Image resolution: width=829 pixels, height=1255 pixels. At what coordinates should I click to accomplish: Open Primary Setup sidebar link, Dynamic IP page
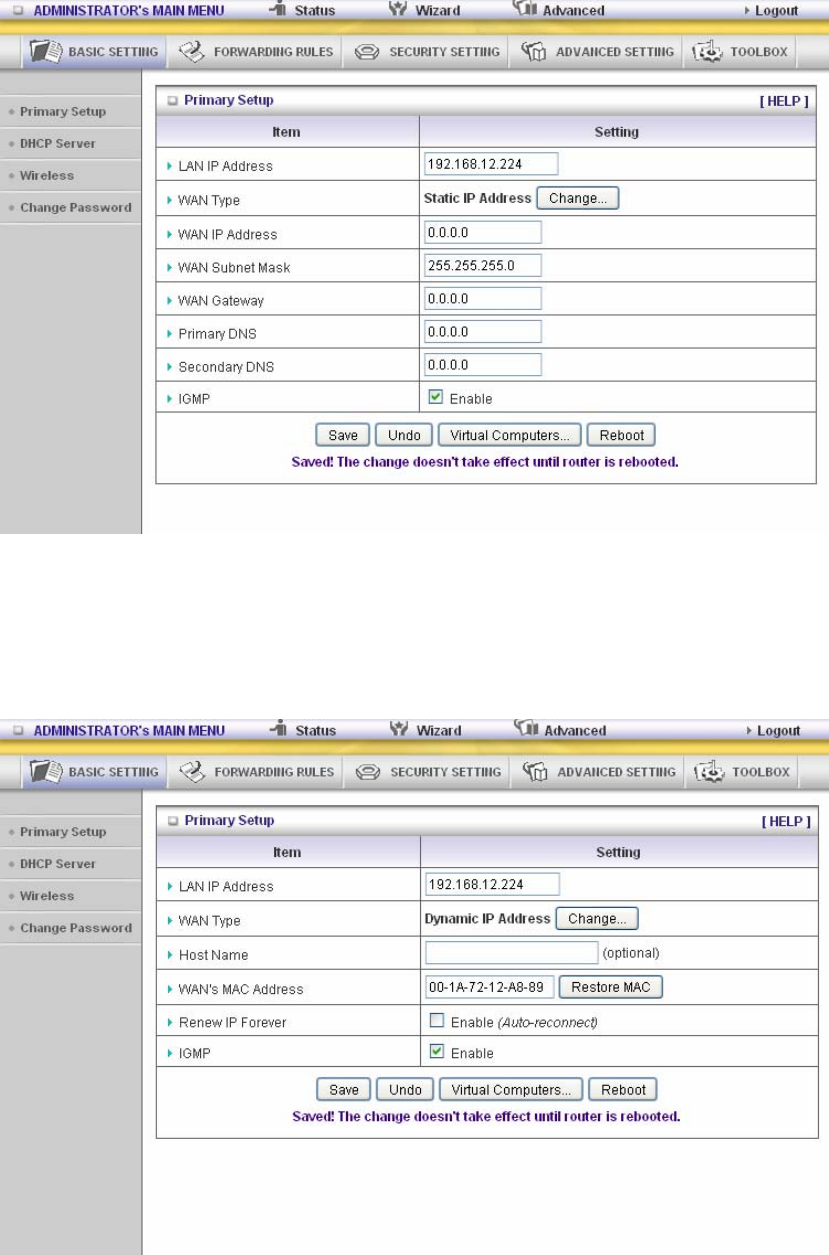point(62,832)
